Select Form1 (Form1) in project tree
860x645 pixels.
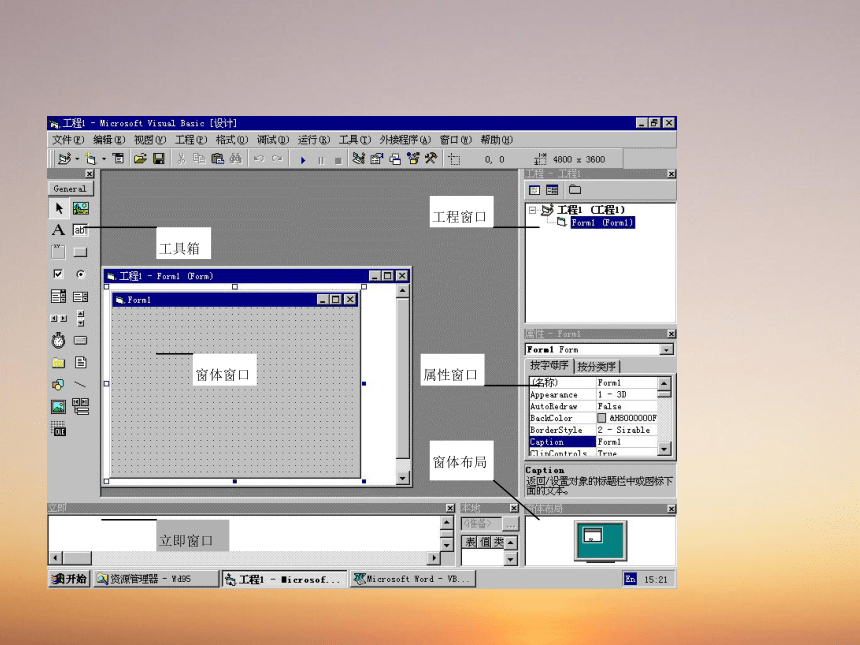point(602,223)
